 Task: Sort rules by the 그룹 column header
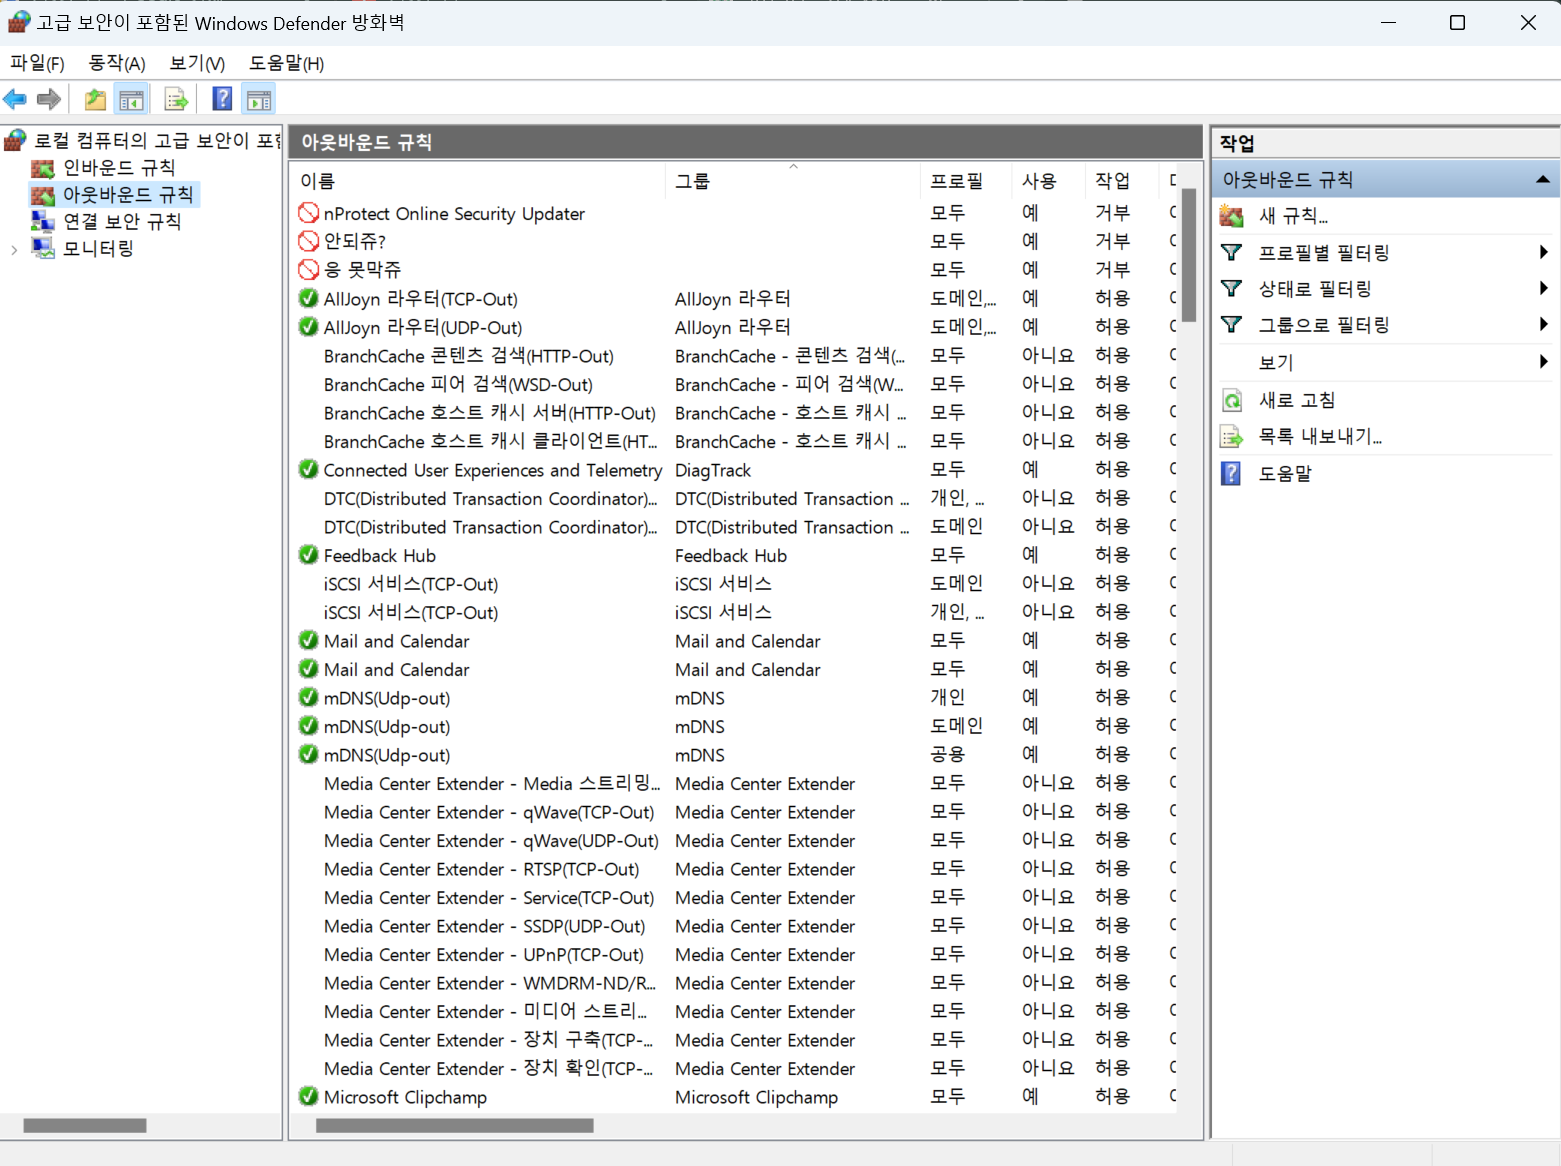793,181
